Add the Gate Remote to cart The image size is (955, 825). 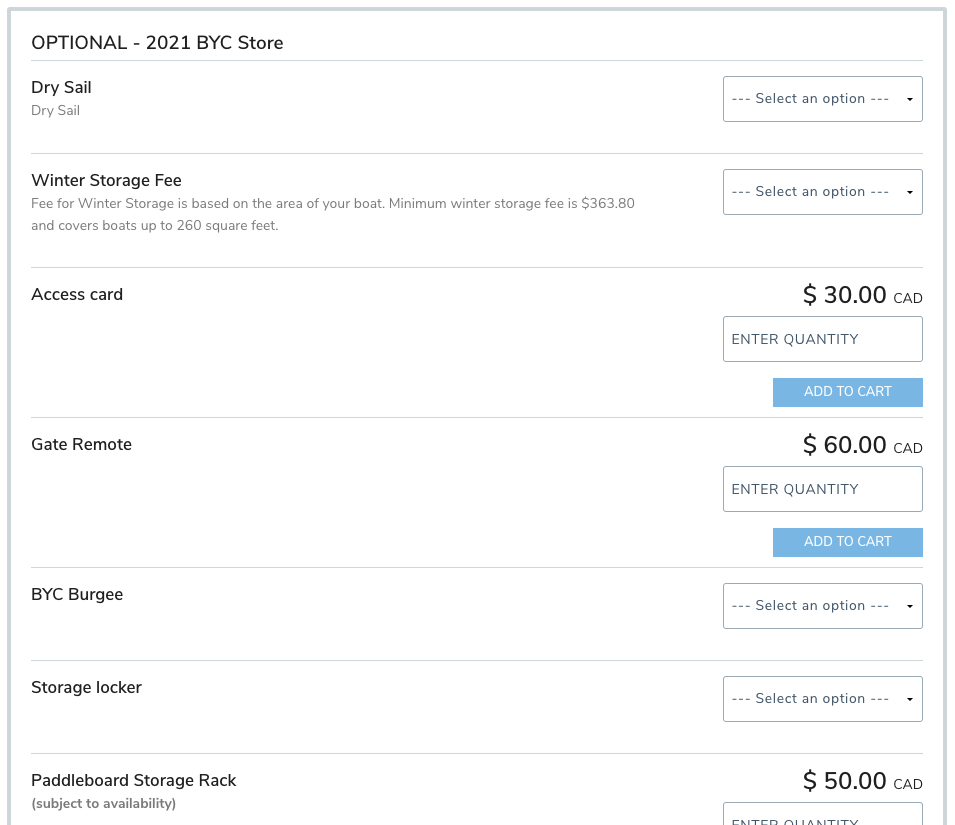click(847, 542)
